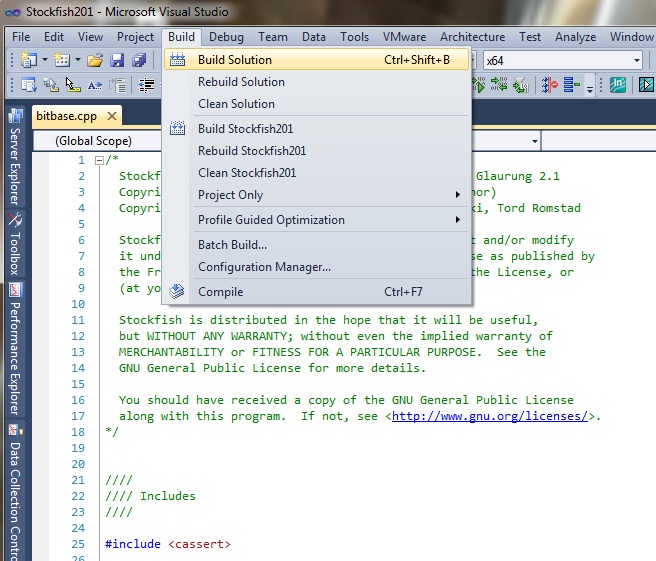This screenshot has height=561, width=656.
Task: Click the Open File folder icon
Action: 95,61
